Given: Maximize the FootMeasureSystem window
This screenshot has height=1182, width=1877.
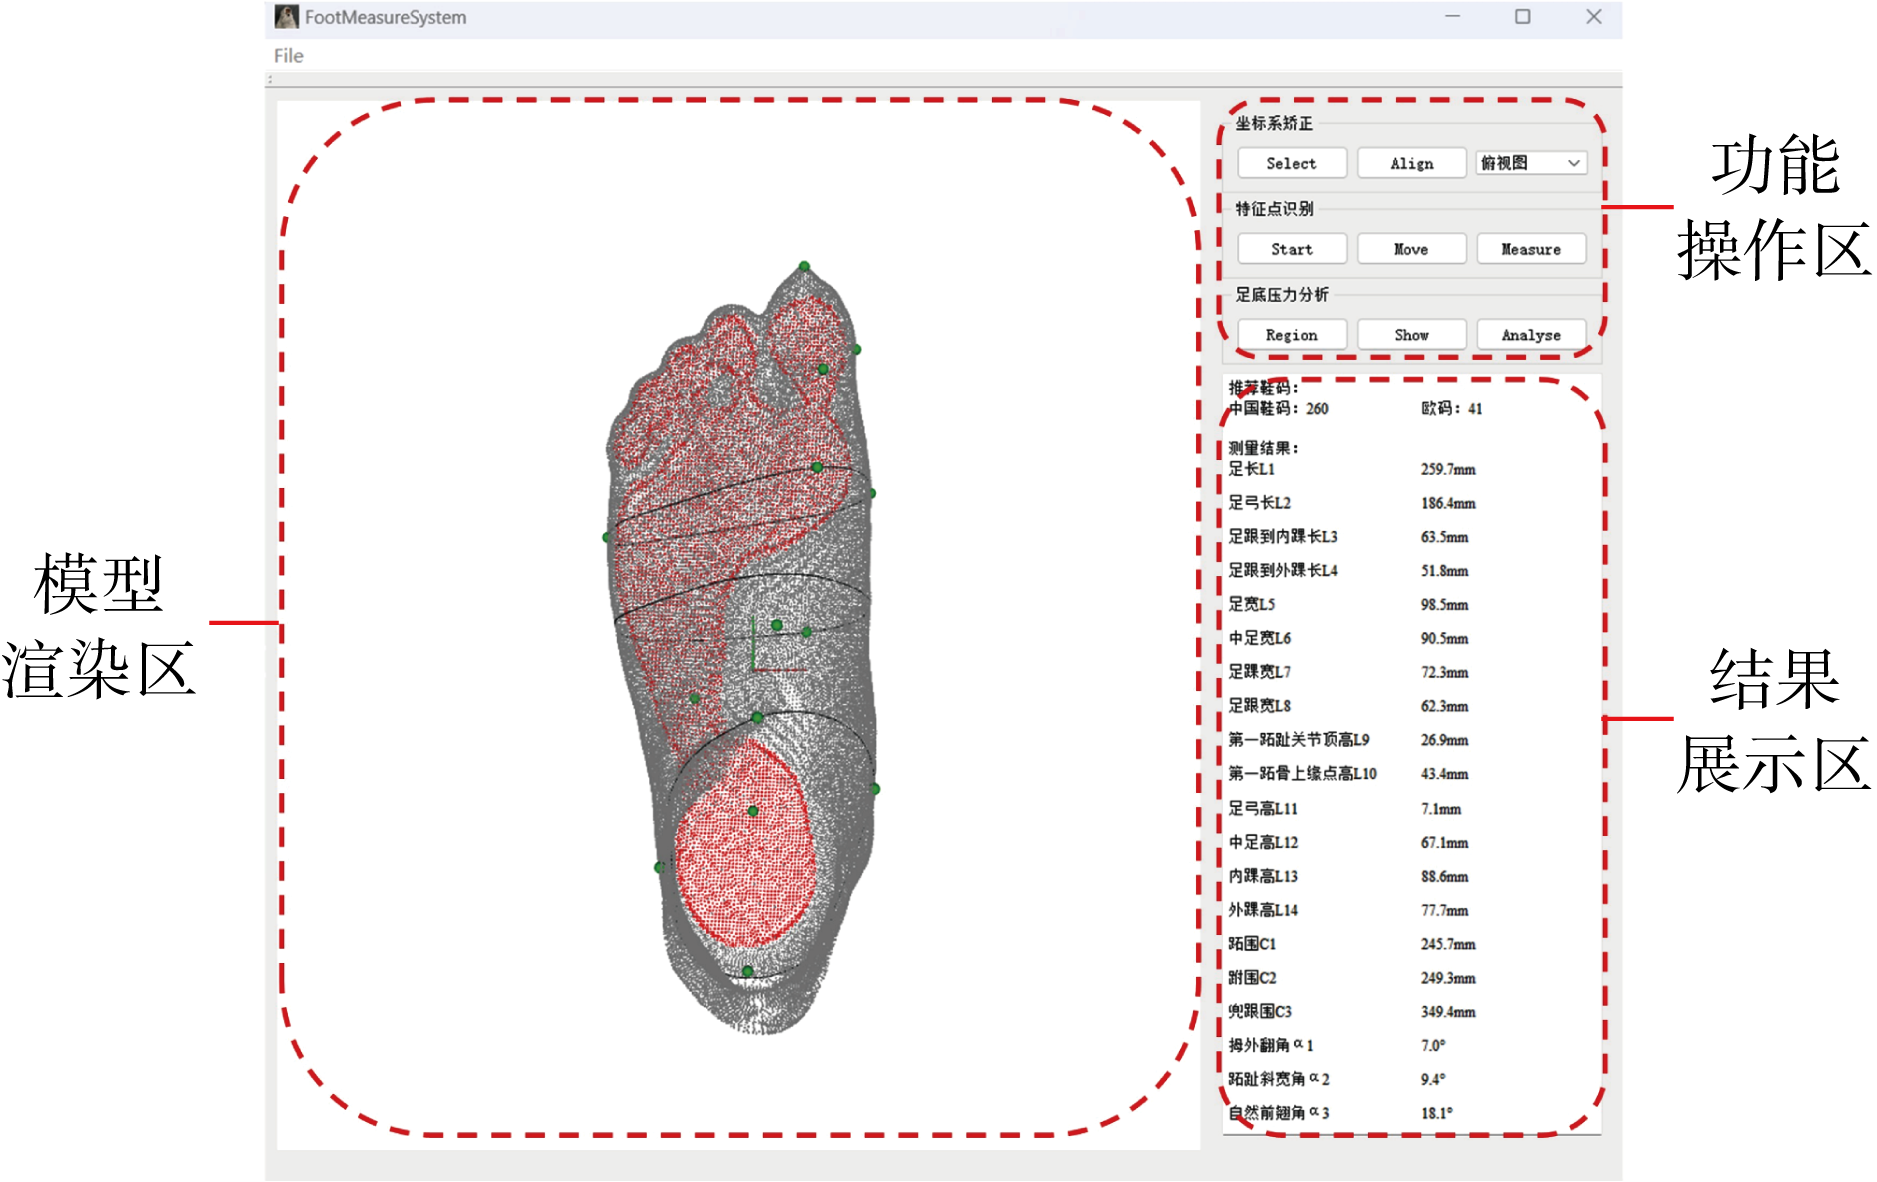Looking at the screenshot, I should 1522,17.
